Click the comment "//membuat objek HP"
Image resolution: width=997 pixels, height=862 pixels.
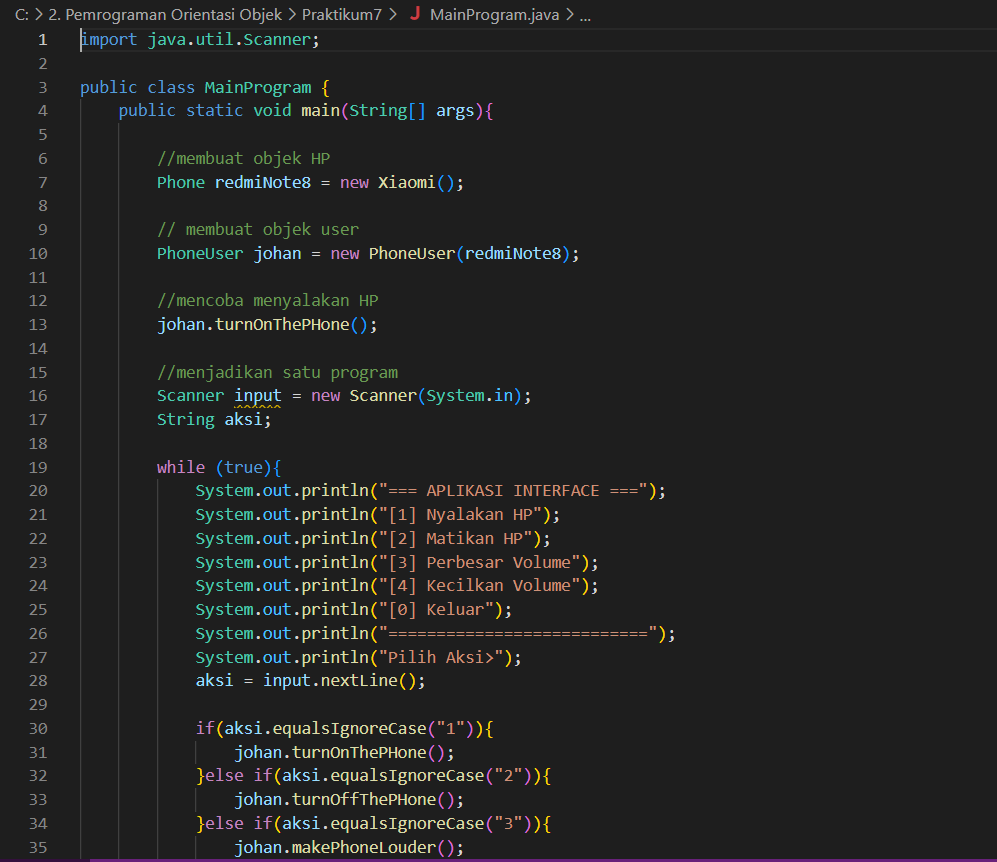(x=243, y=158)
